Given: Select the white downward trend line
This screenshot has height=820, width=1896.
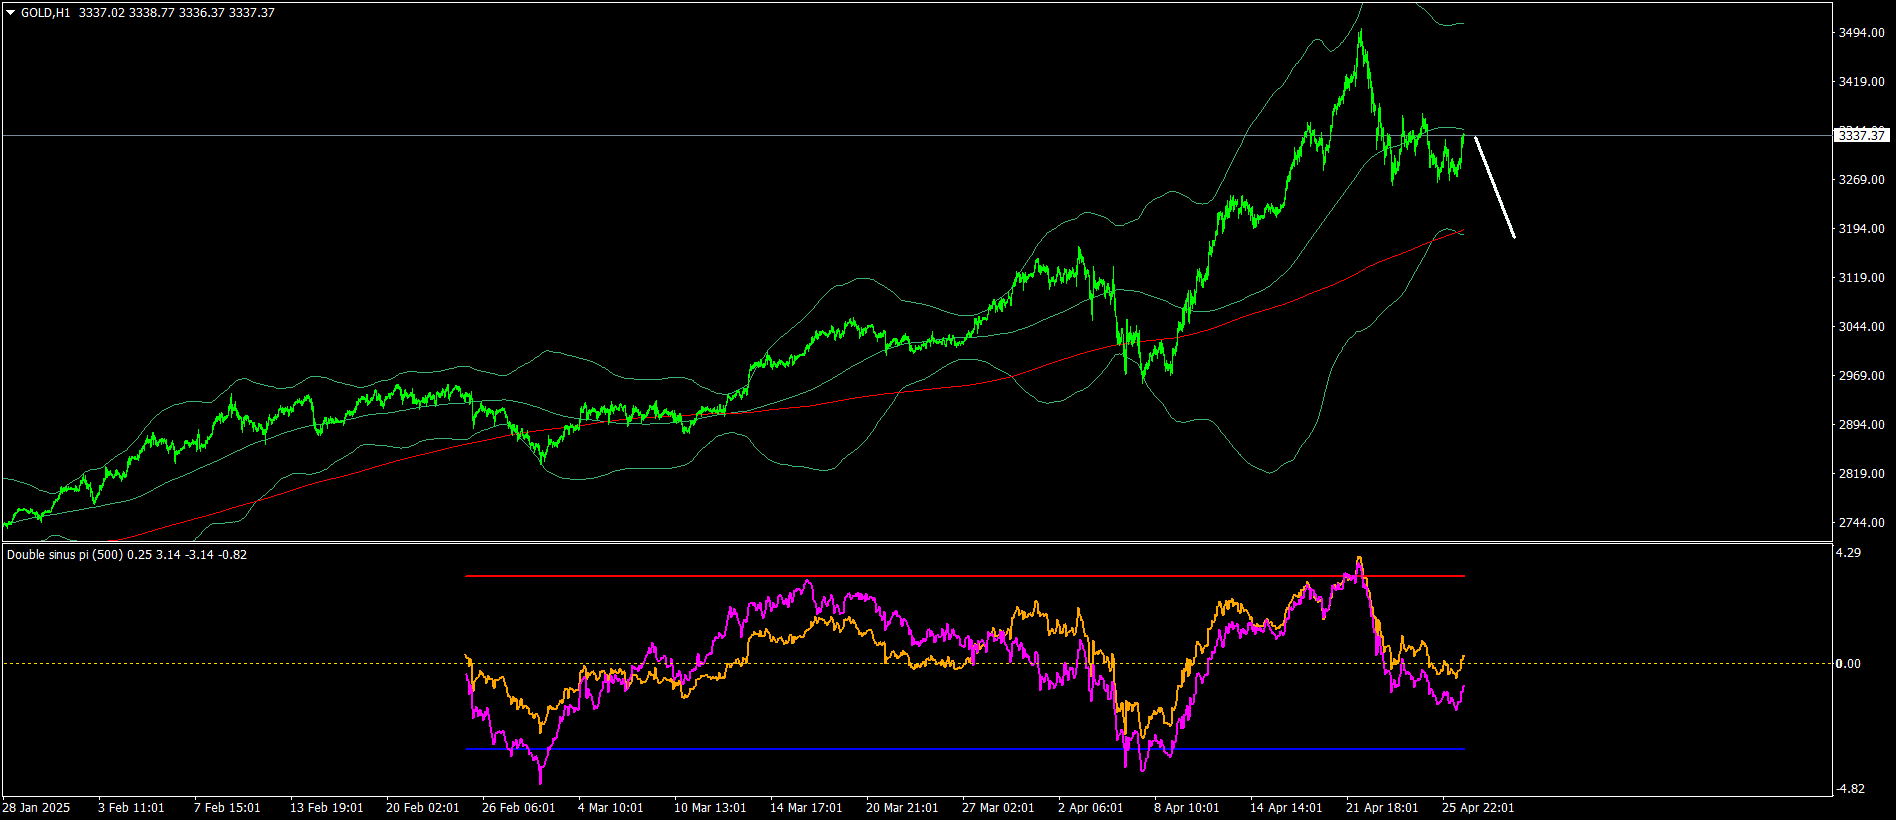Looking at the screenshot, I should [x=1495, y=187].
